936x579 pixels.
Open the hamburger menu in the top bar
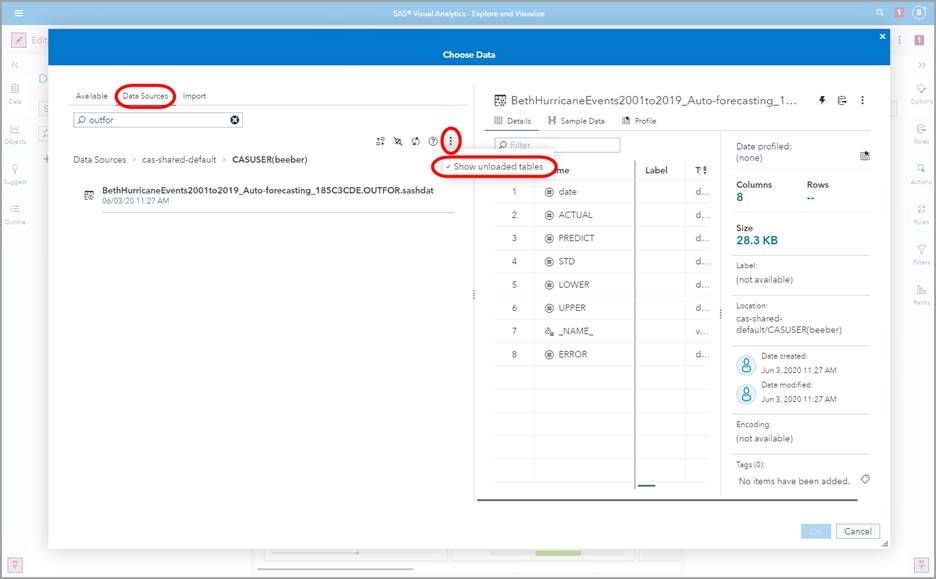point(19,13)
